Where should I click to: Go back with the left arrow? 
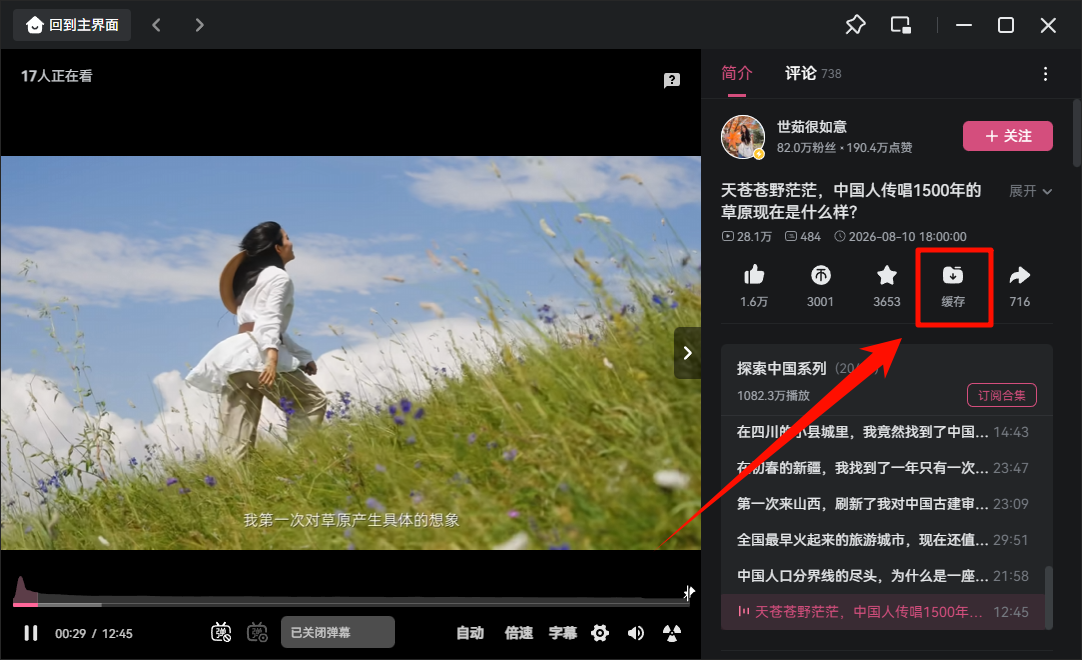click(157, 26)
